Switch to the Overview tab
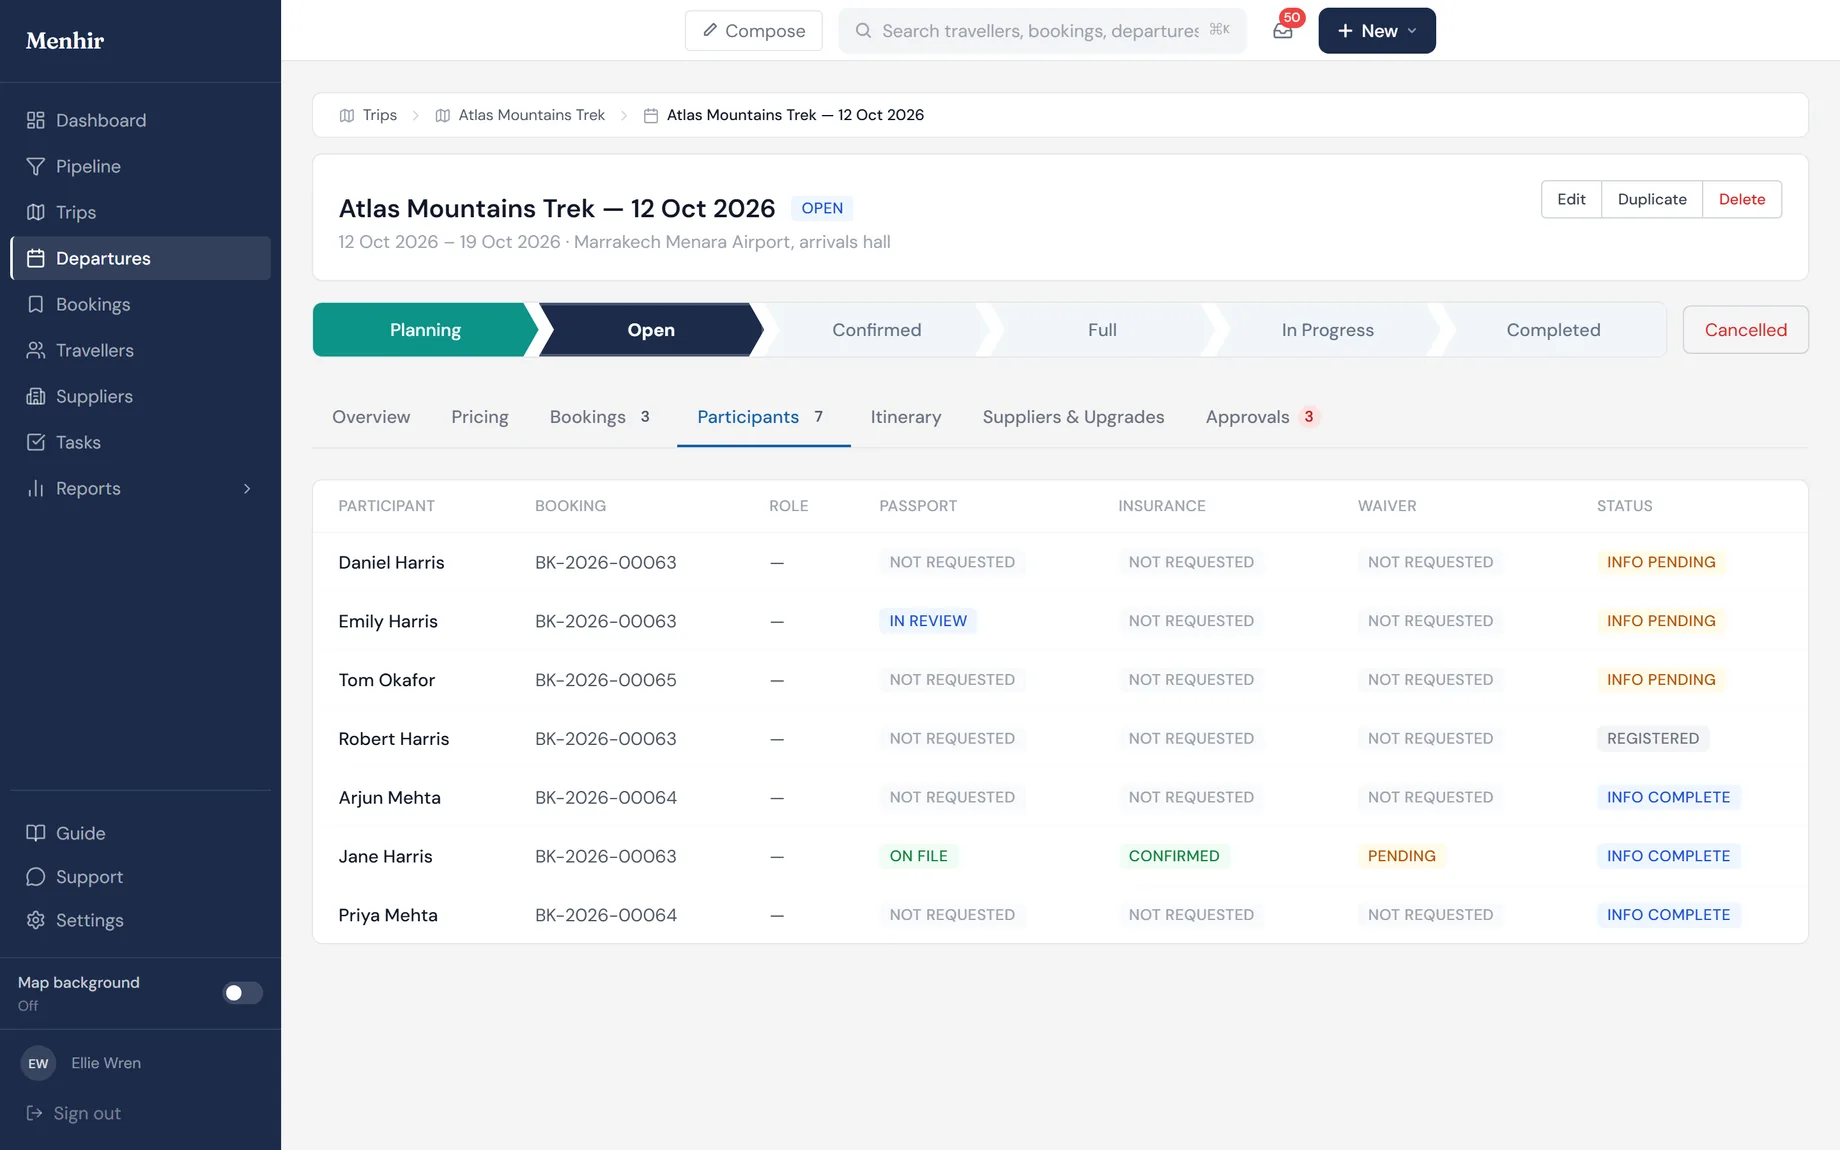This screenshot has width=1840, height=1150. 371,417
